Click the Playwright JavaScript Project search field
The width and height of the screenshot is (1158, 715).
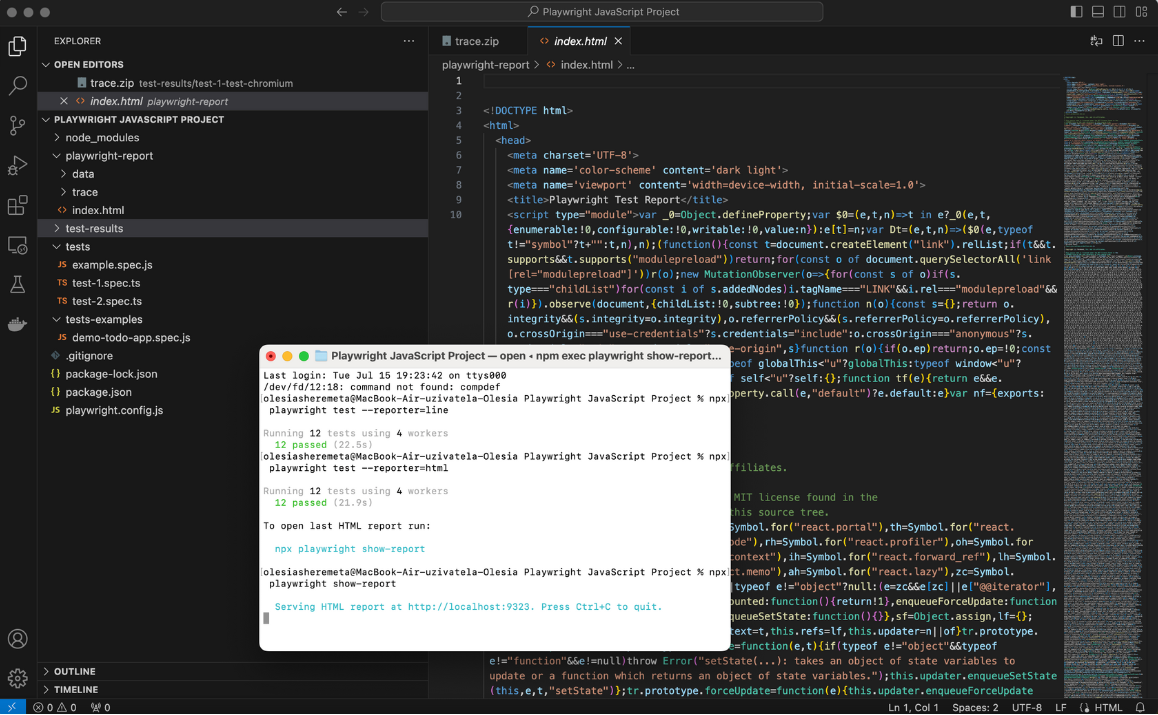(x=602, y=12)
